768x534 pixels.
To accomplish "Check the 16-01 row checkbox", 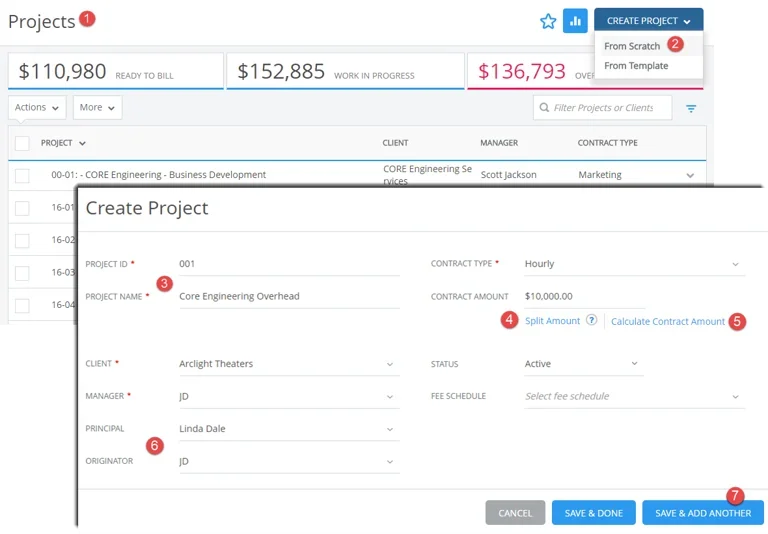I will pyautogui.click(x=22, y=208).
